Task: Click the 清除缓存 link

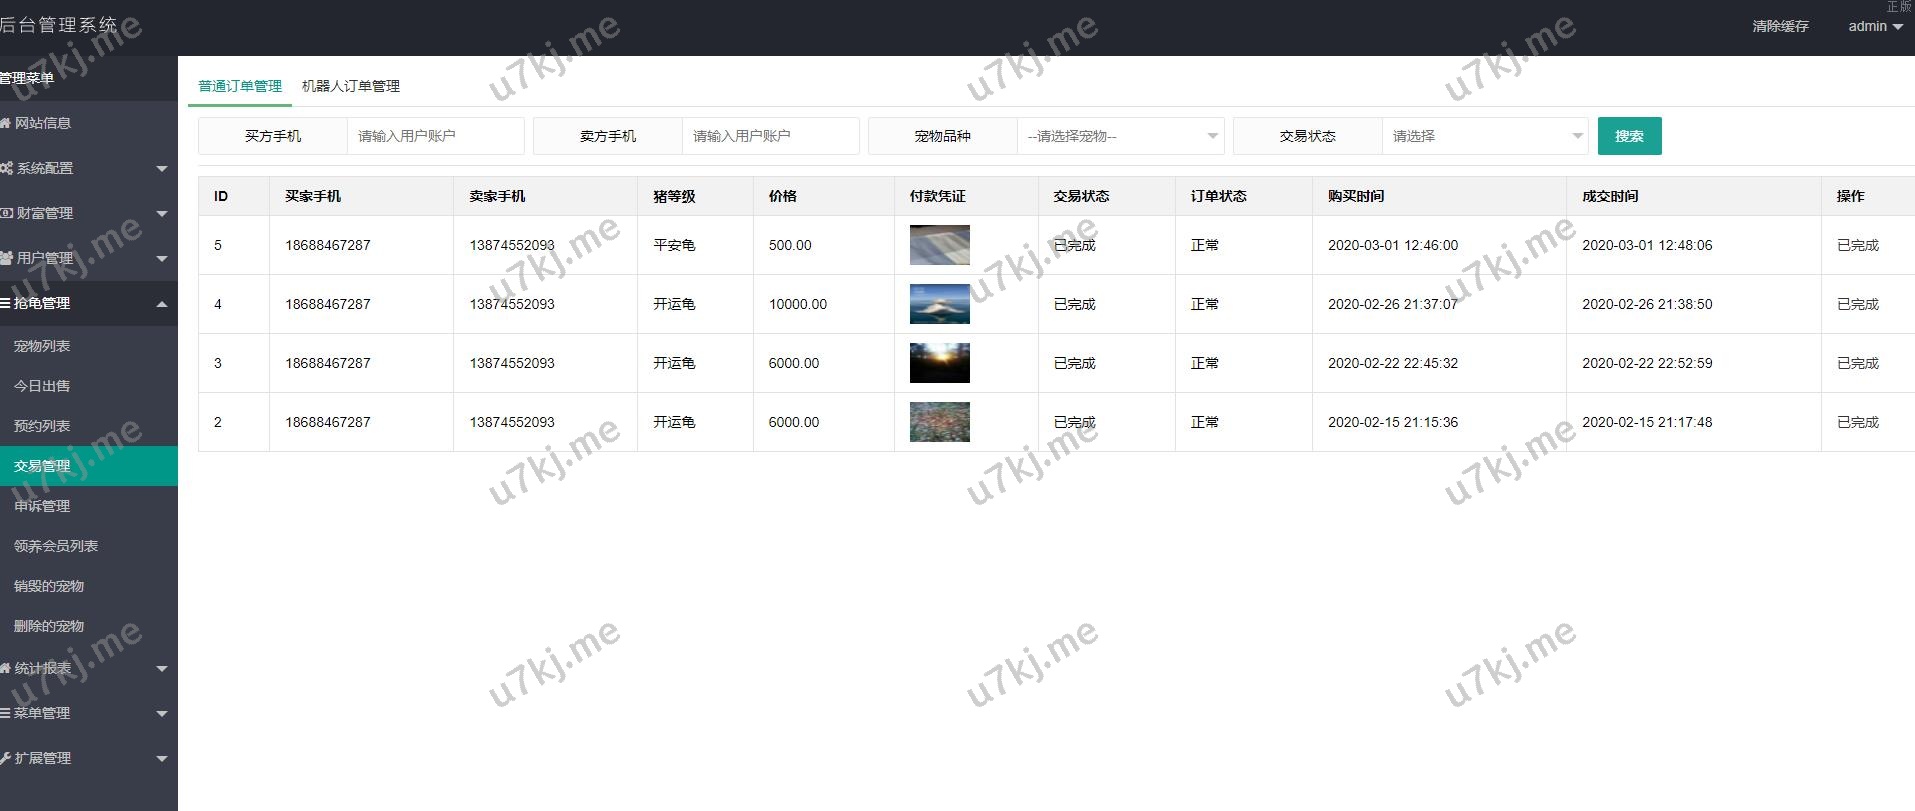Action: click(1780, 26)
